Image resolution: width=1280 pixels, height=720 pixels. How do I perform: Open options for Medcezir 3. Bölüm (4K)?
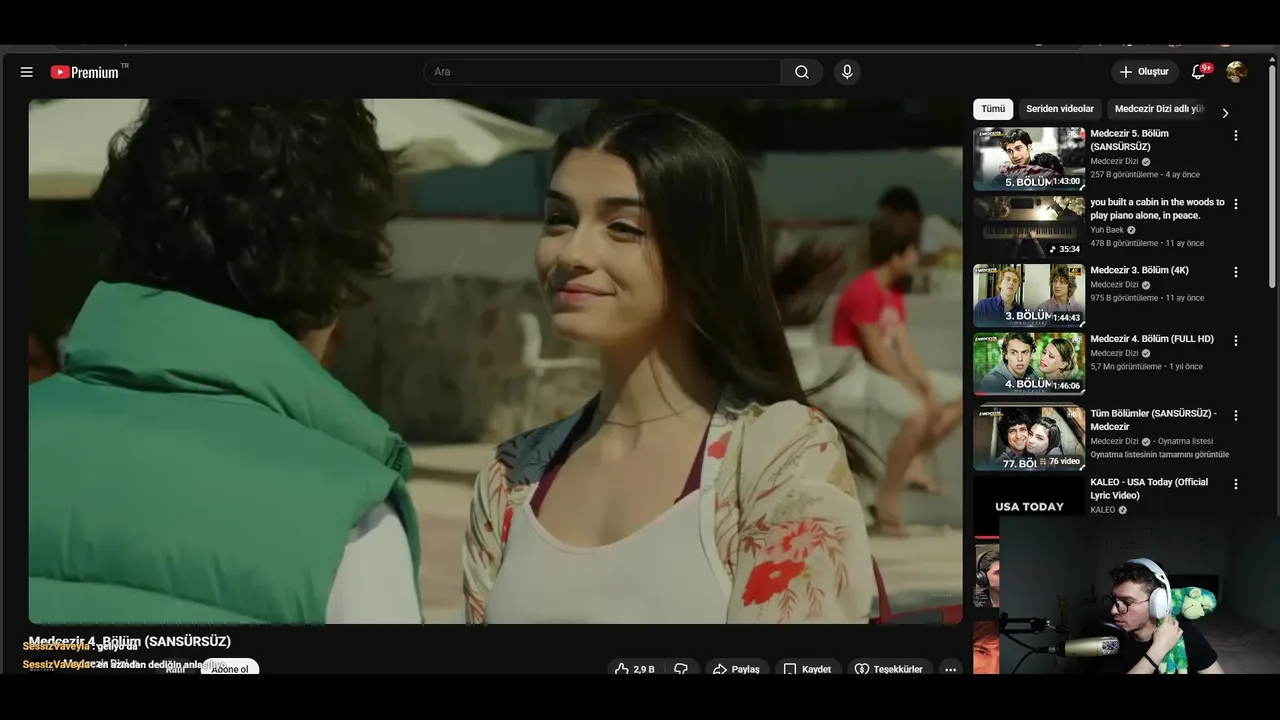pyautogui.click(x=1236, y=272)
